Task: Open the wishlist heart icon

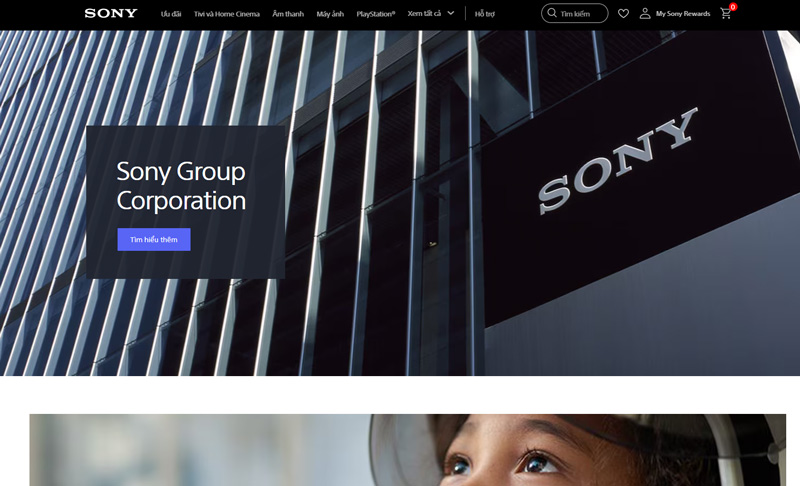Action: point(623,14)
